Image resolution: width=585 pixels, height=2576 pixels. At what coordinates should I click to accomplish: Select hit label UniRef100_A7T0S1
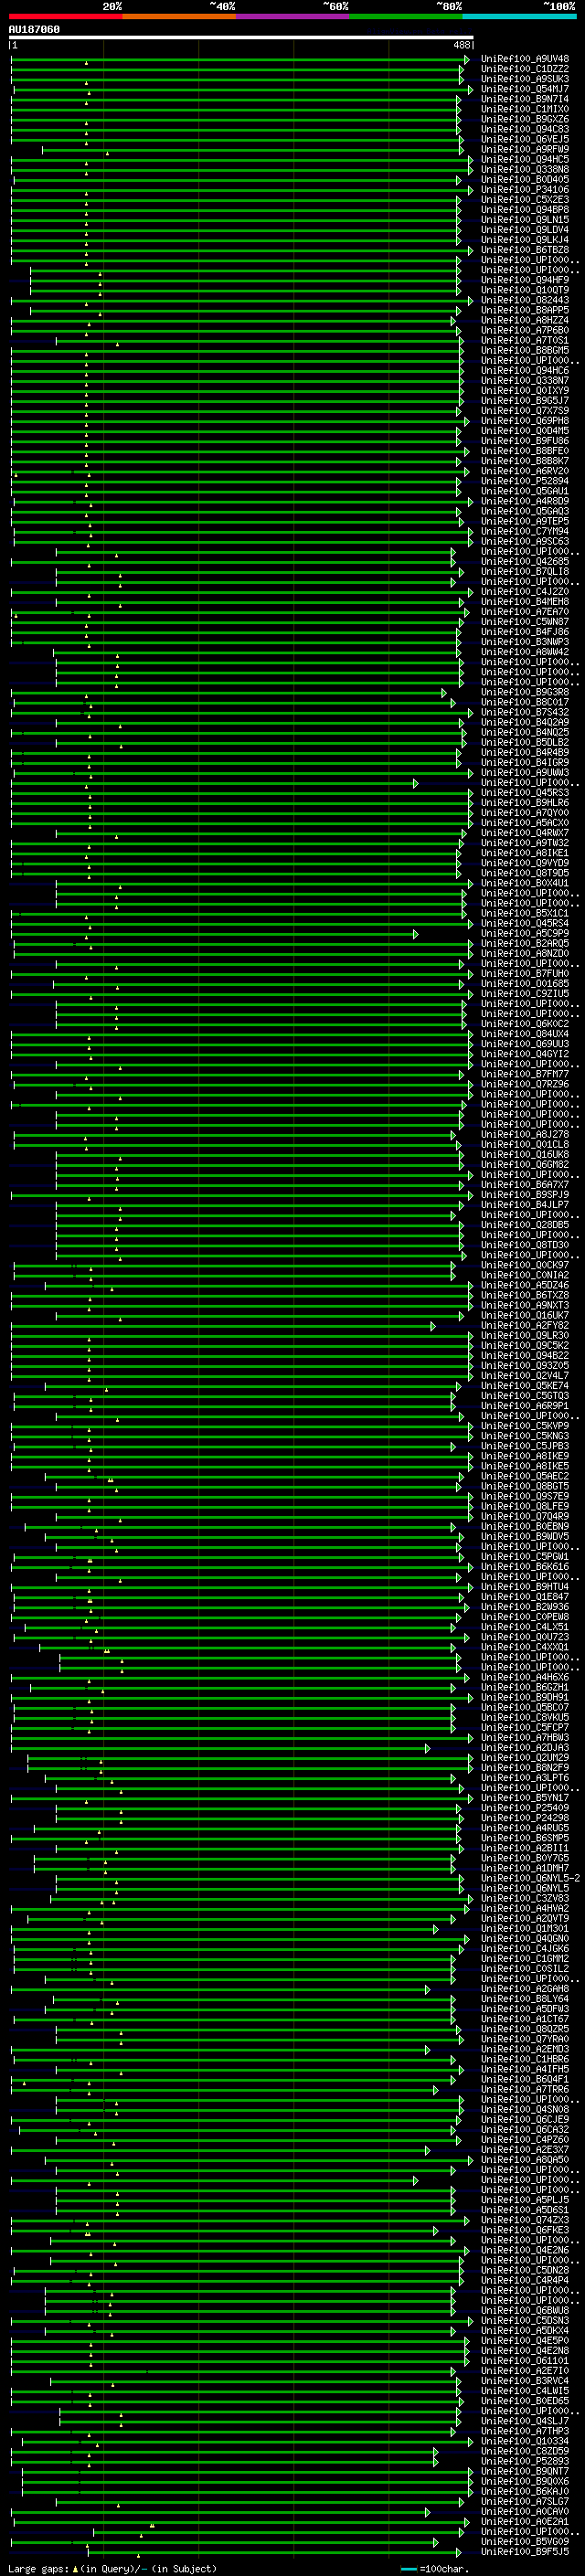[525, 340]
